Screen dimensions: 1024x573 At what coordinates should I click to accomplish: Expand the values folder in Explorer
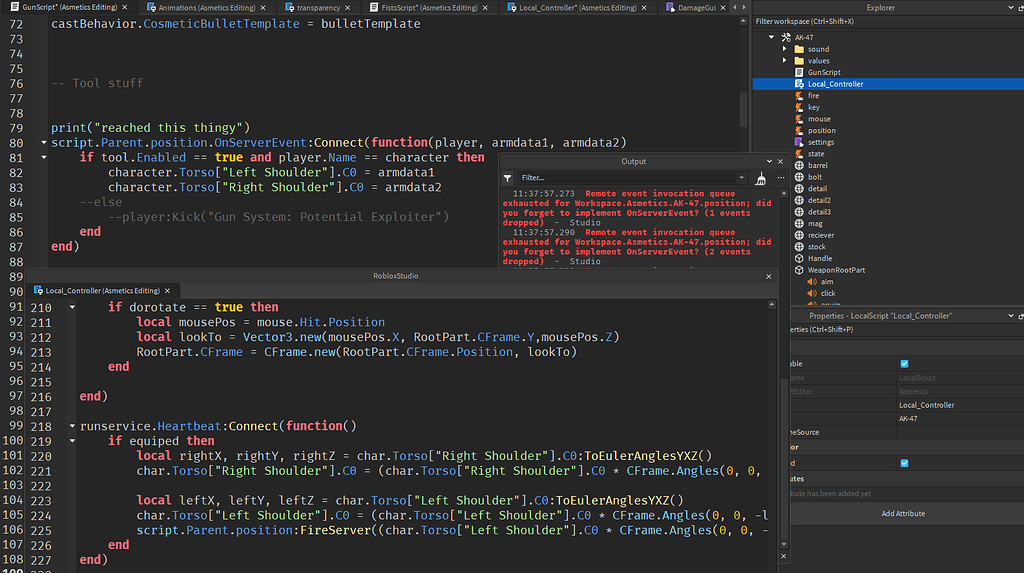coord(785,61)
